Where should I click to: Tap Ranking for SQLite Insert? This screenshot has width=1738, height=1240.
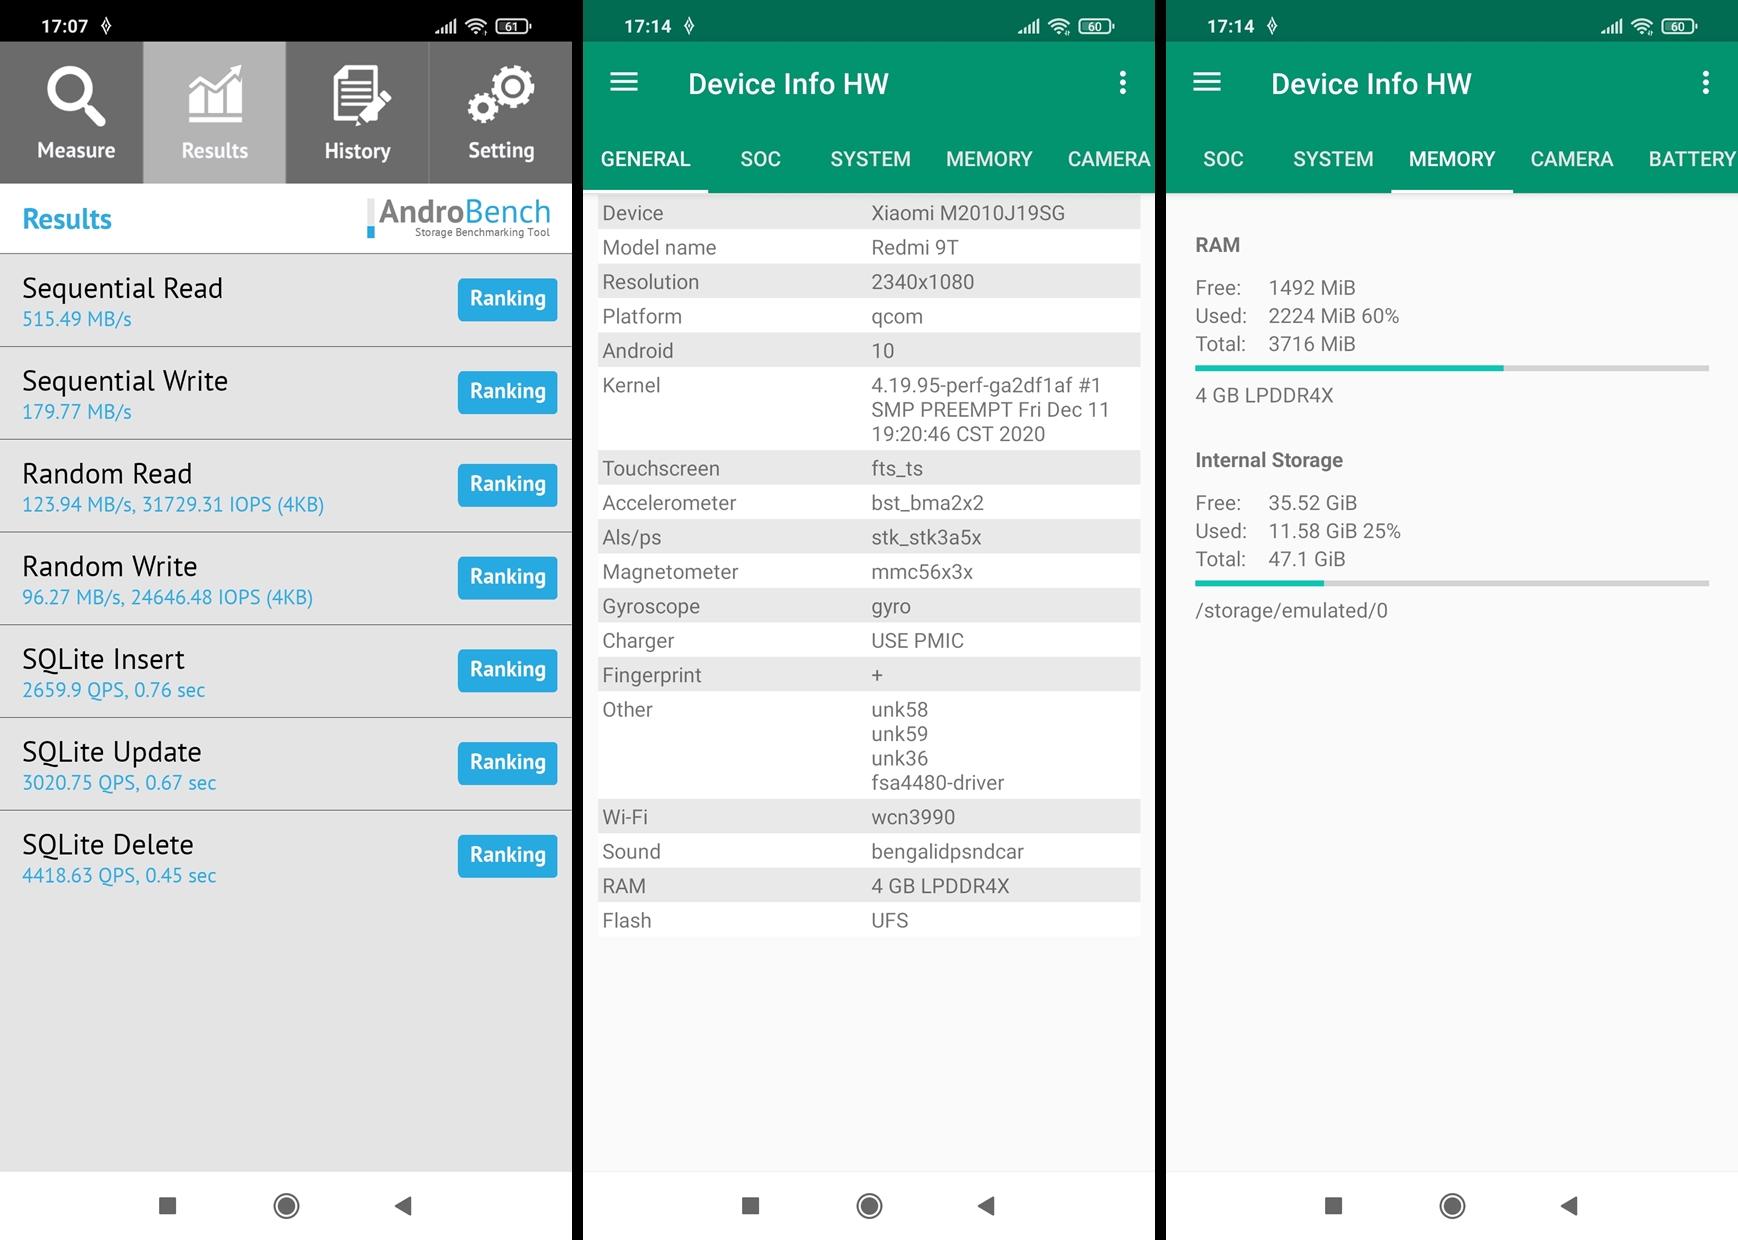pos(507,670)
